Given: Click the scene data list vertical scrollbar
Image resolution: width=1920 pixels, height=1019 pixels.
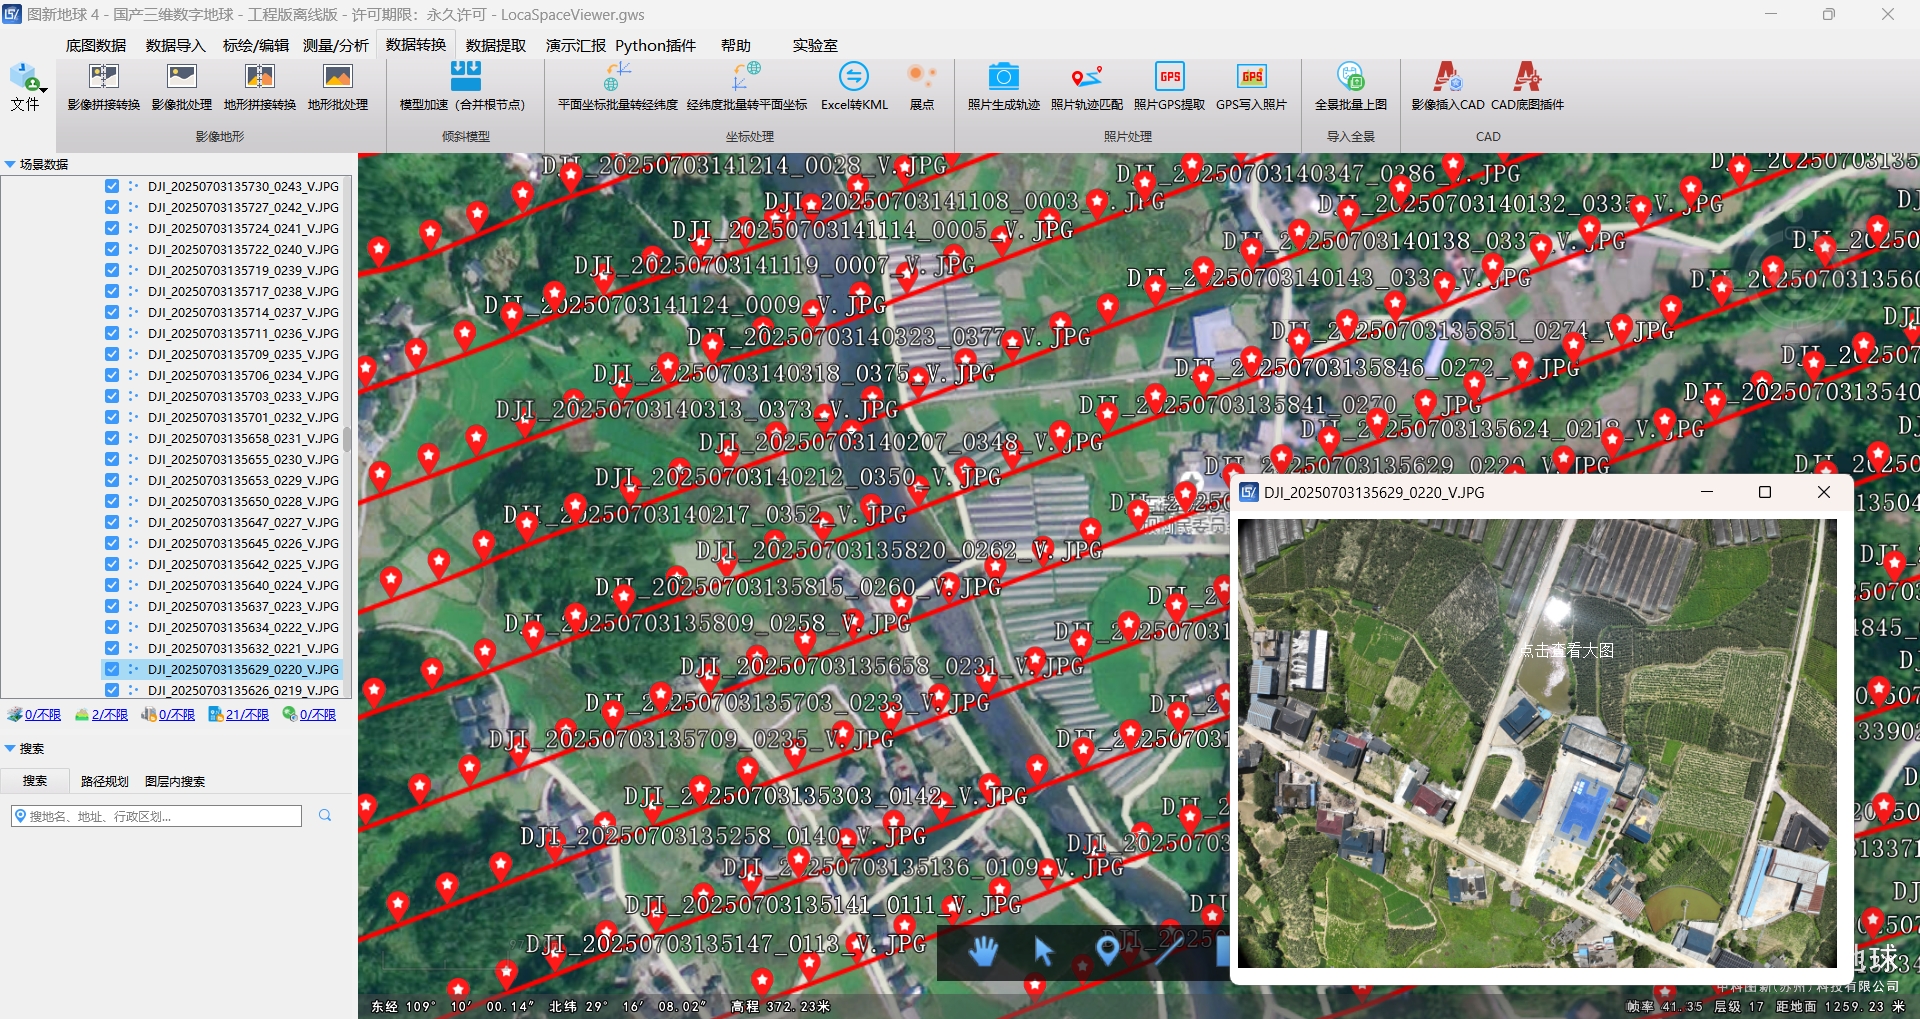Looking at the screenshot, I should [x=347, y=438].
